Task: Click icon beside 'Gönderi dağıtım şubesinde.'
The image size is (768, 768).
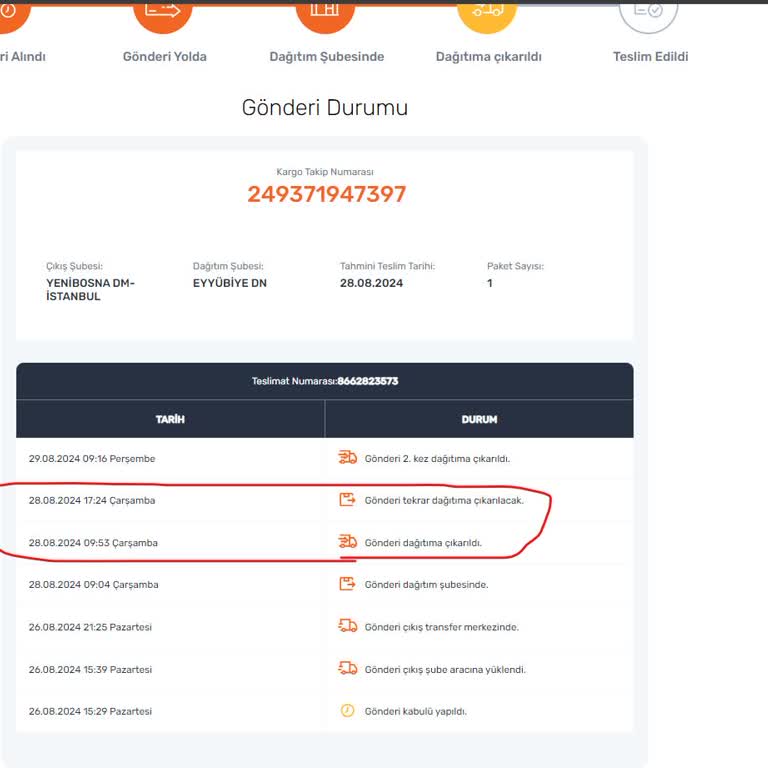Action: coord(347,584)
